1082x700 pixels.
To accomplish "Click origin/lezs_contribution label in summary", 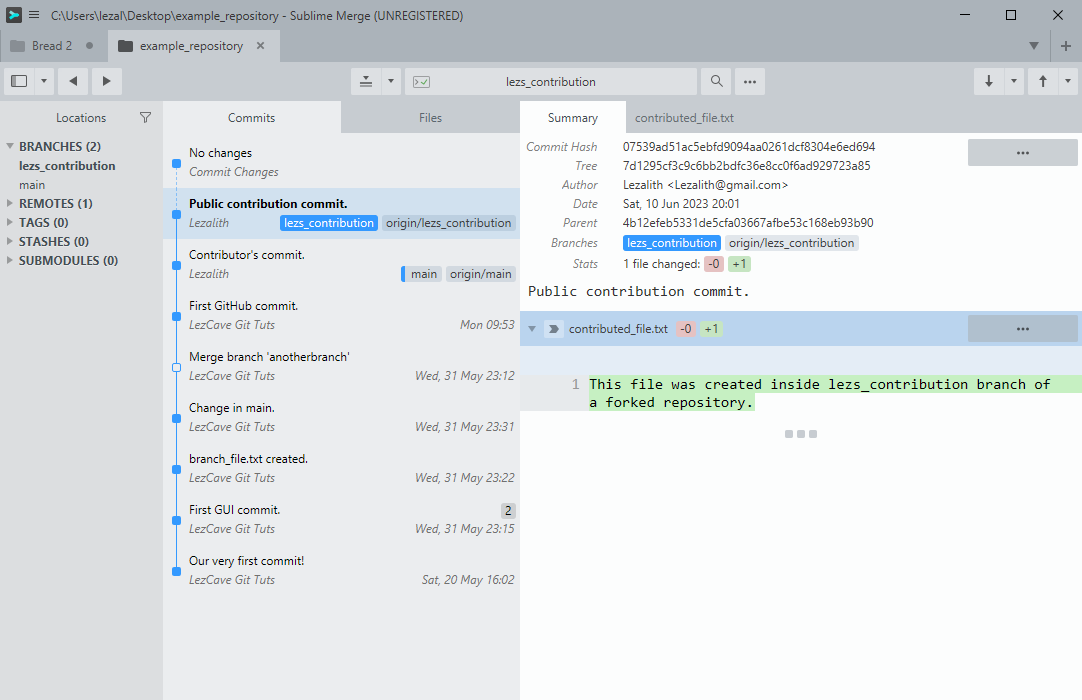I will point(791,243).
